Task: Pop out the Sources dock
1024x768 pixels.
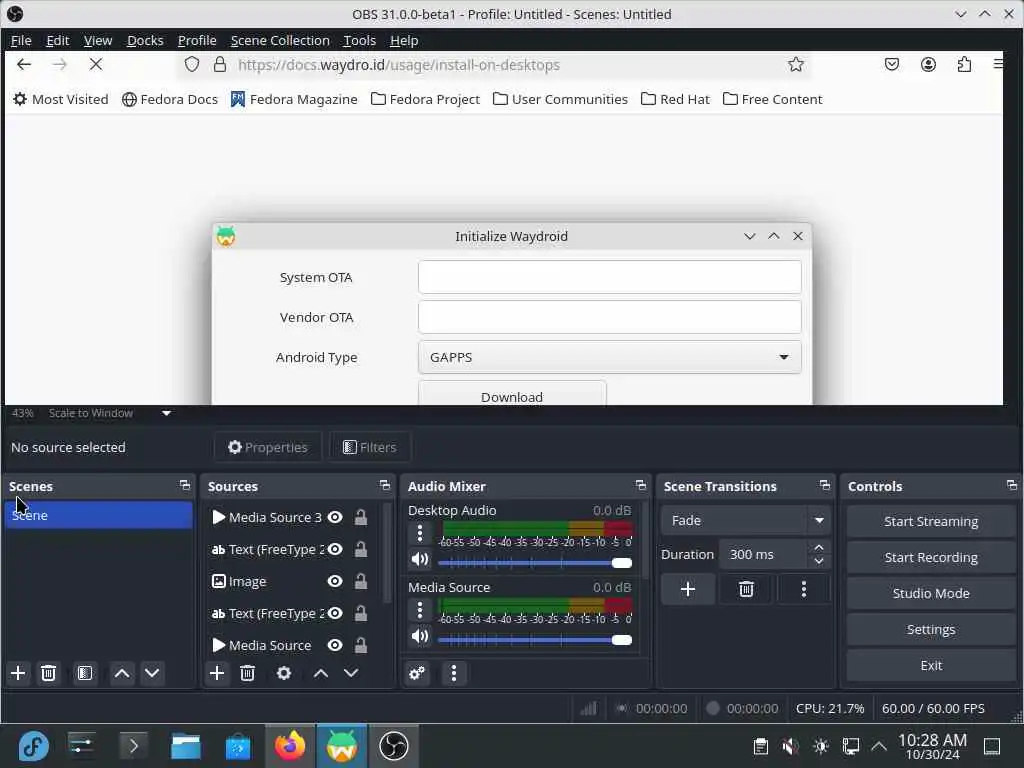Action: pos(385,485)
